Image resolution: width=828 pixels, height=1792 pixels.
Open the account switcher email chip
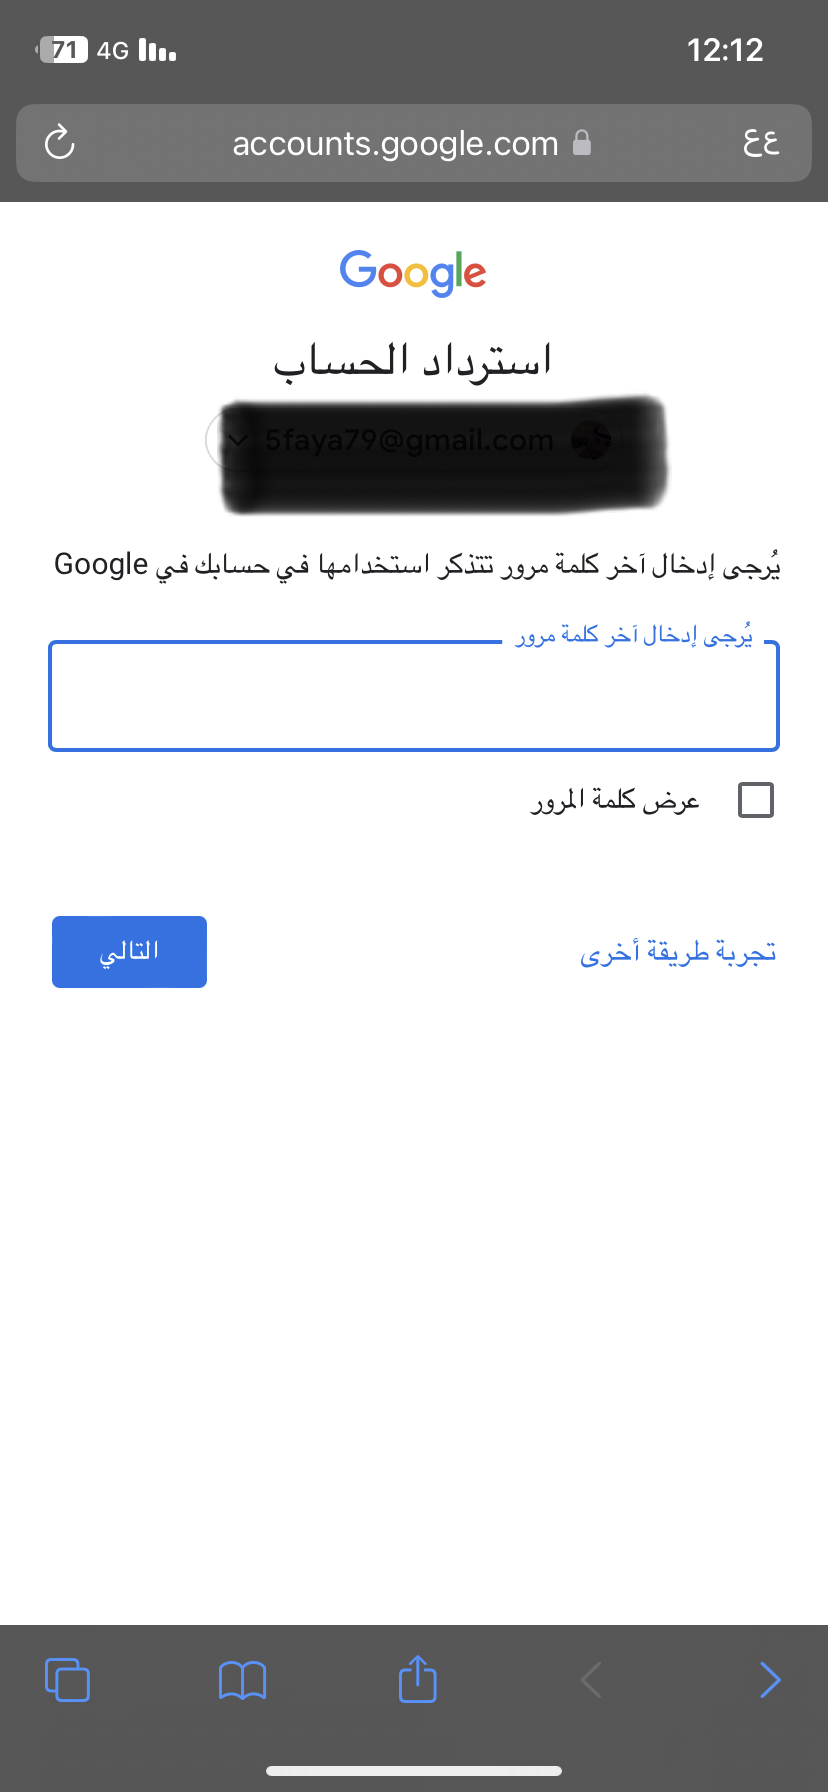click(413, 439)
